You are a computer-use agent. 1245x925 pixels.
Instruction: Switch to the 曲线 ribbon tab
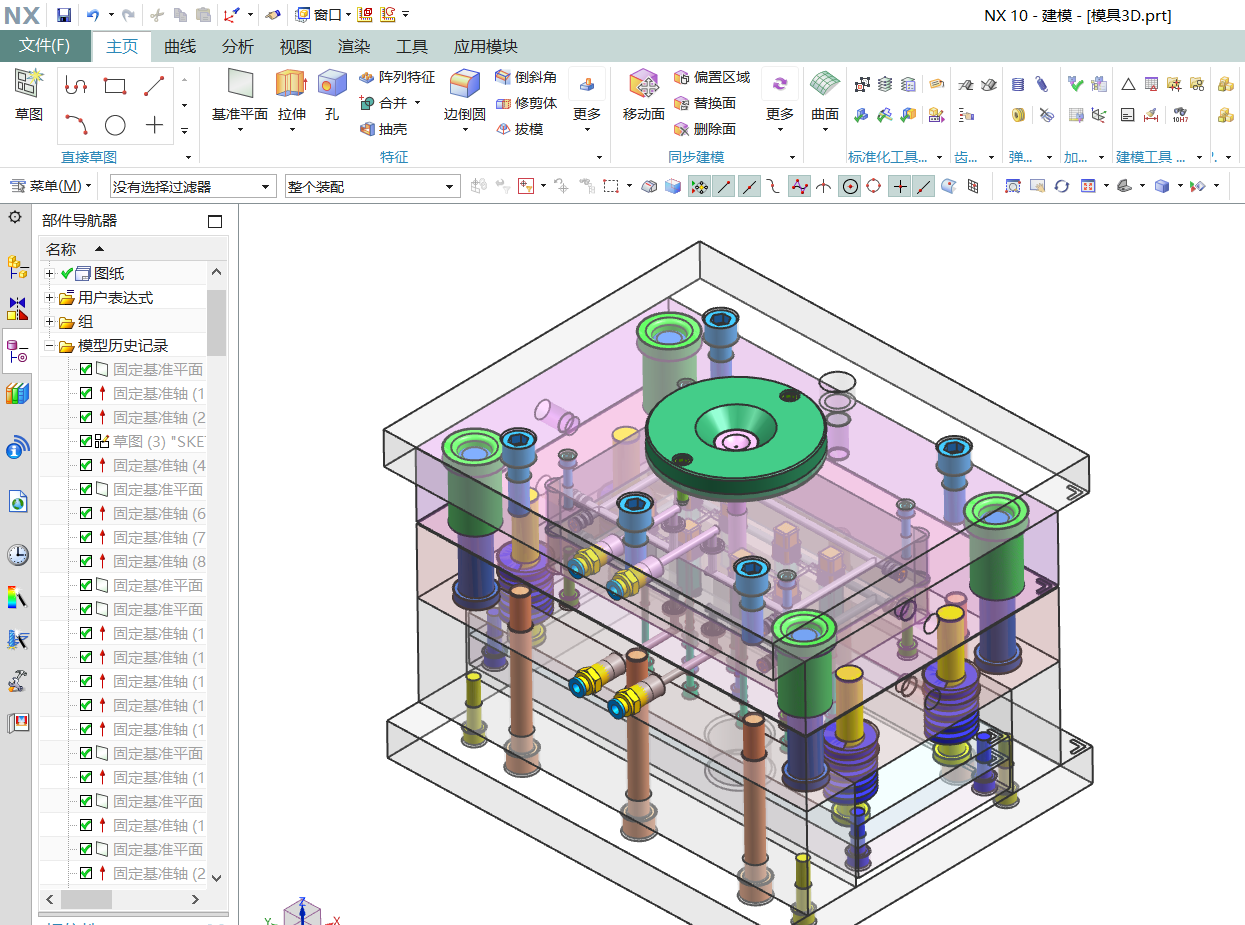pos(180,46)
